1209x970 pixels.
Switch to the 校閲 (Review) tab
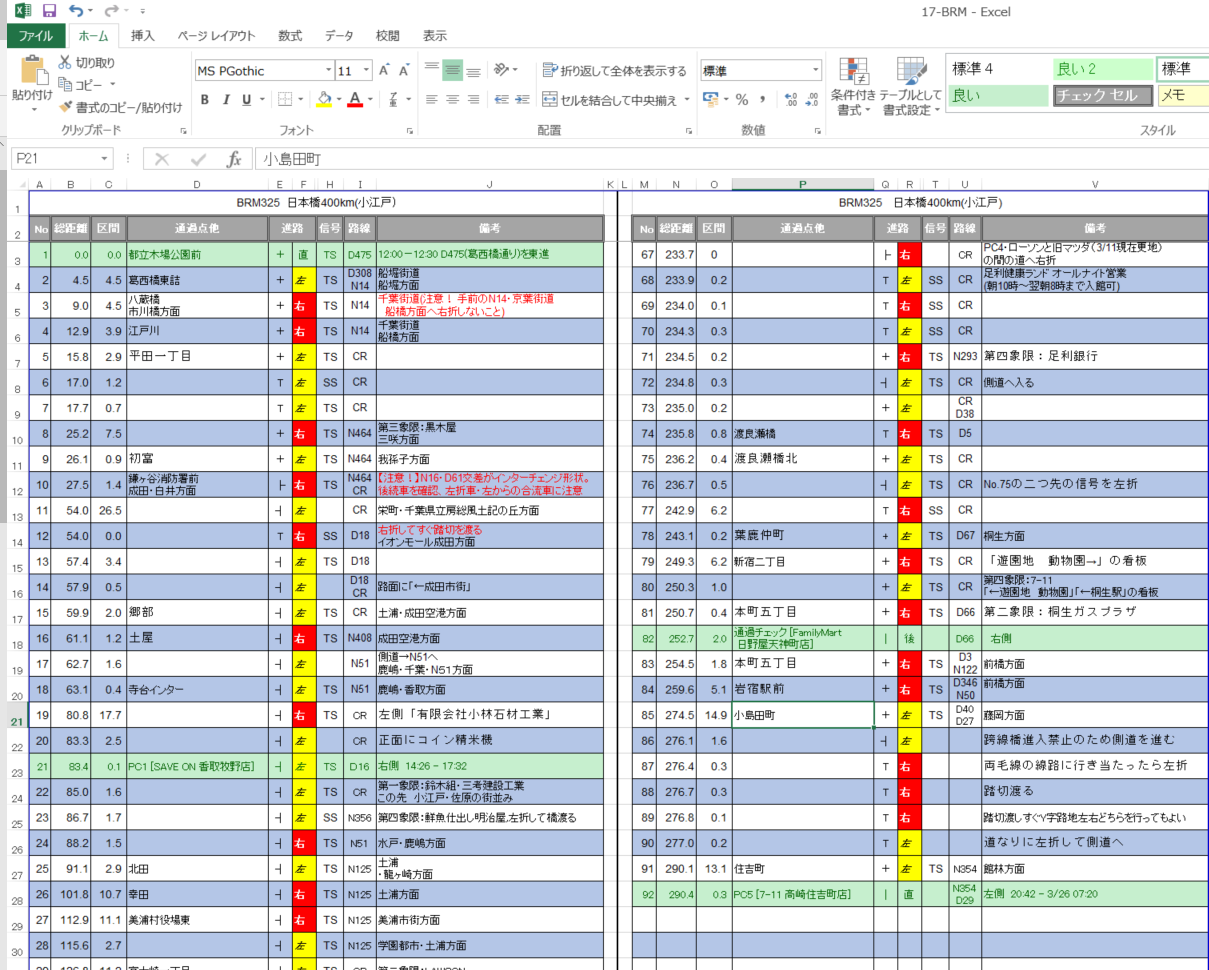[x=388, y=36]
